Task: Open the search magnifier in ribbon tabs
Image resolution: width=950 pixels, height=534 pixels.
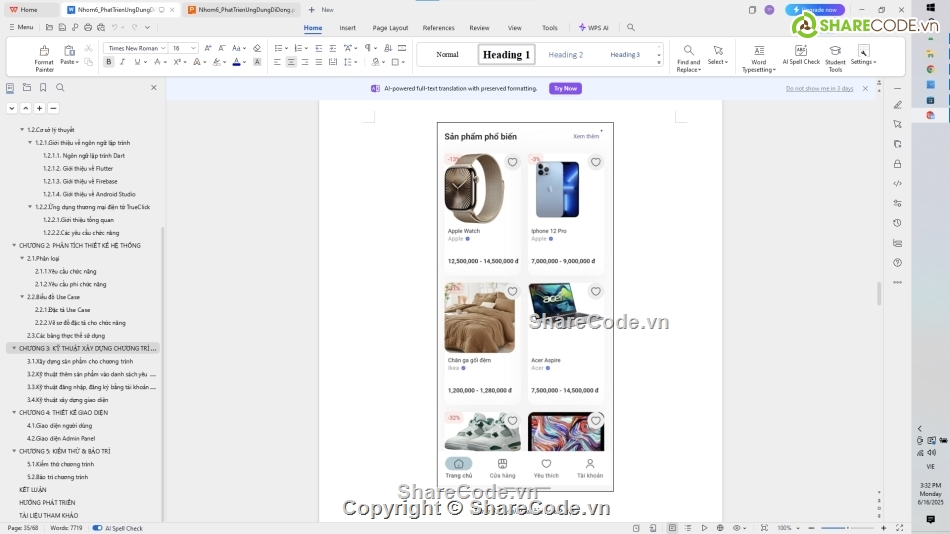Action: click(x=631, y=27)
